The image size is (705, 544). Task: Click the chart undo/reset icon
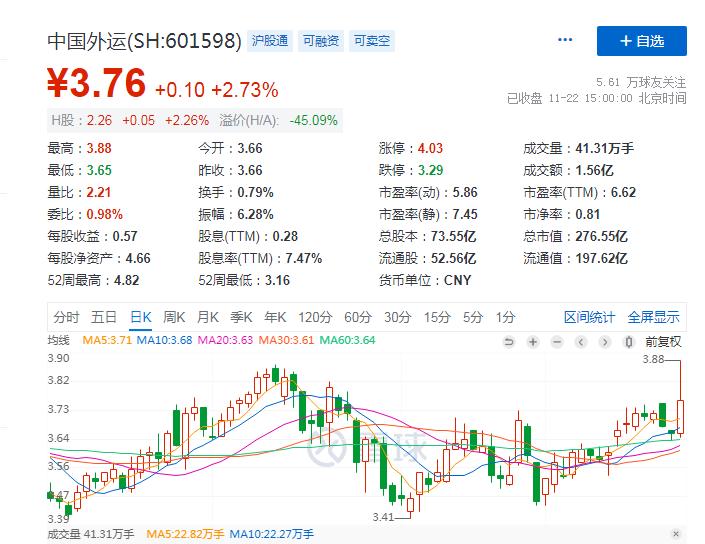tap(509, 342)
